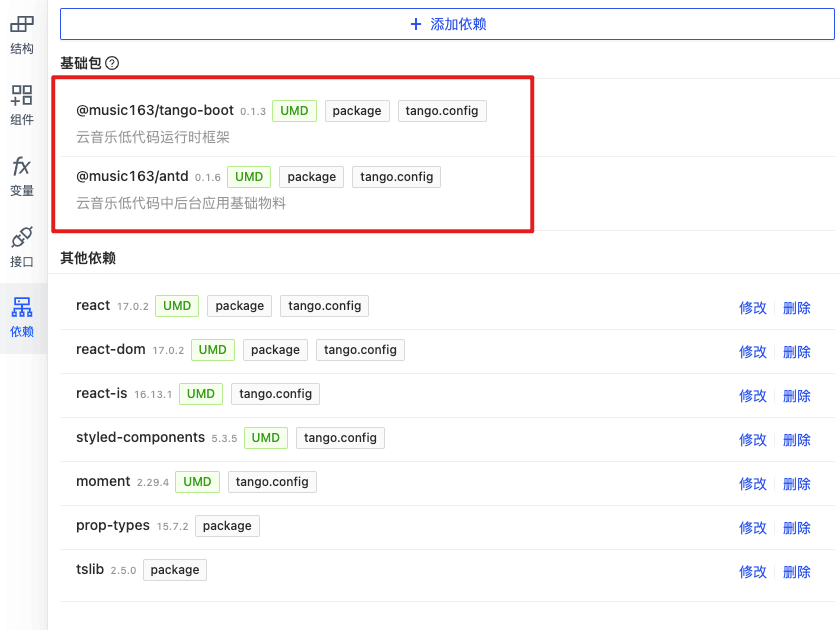Screen dimensions: 840x630
Task: Click the description 云音乐低代码中后台应用基础物料
Action: [181, 203]
